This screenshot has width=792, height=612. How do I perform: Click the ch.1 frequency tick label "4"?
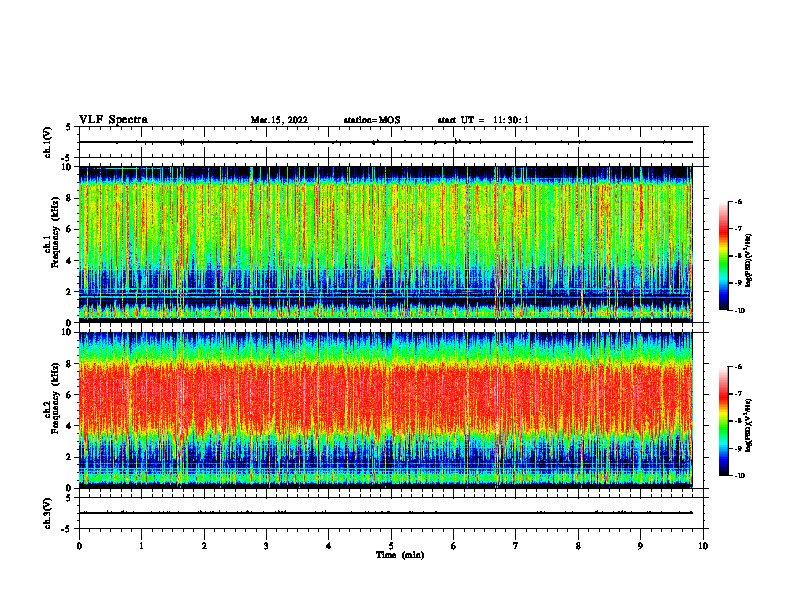point(71,261)
